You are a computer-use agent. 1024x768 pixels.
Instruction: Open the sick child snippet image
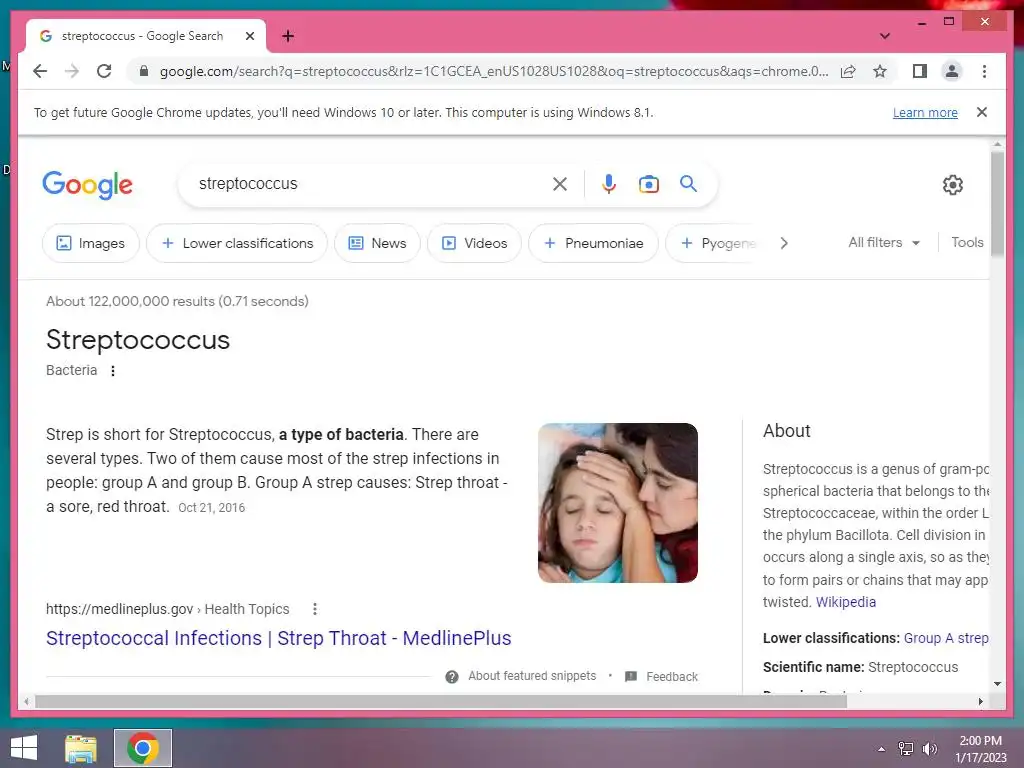(618, 503)
